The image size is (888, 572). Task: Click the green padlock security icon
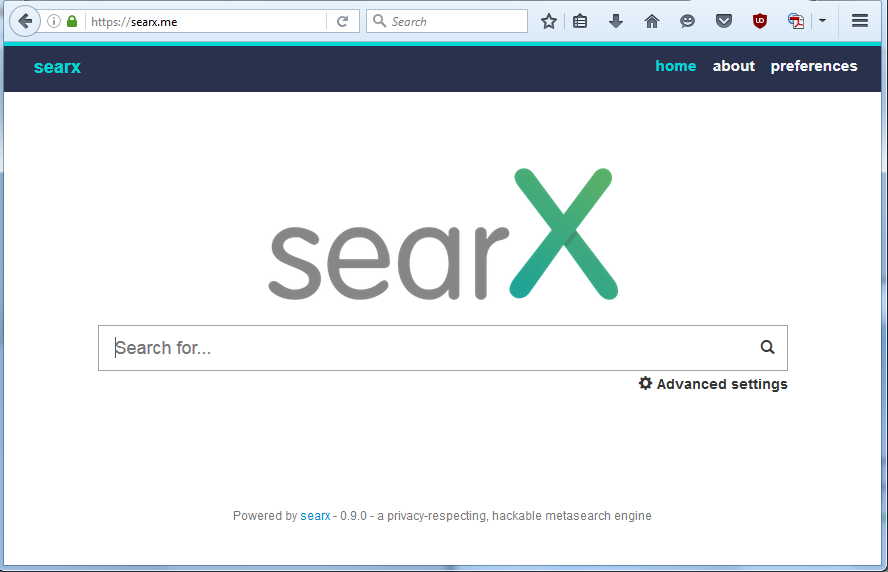point(72,22)
